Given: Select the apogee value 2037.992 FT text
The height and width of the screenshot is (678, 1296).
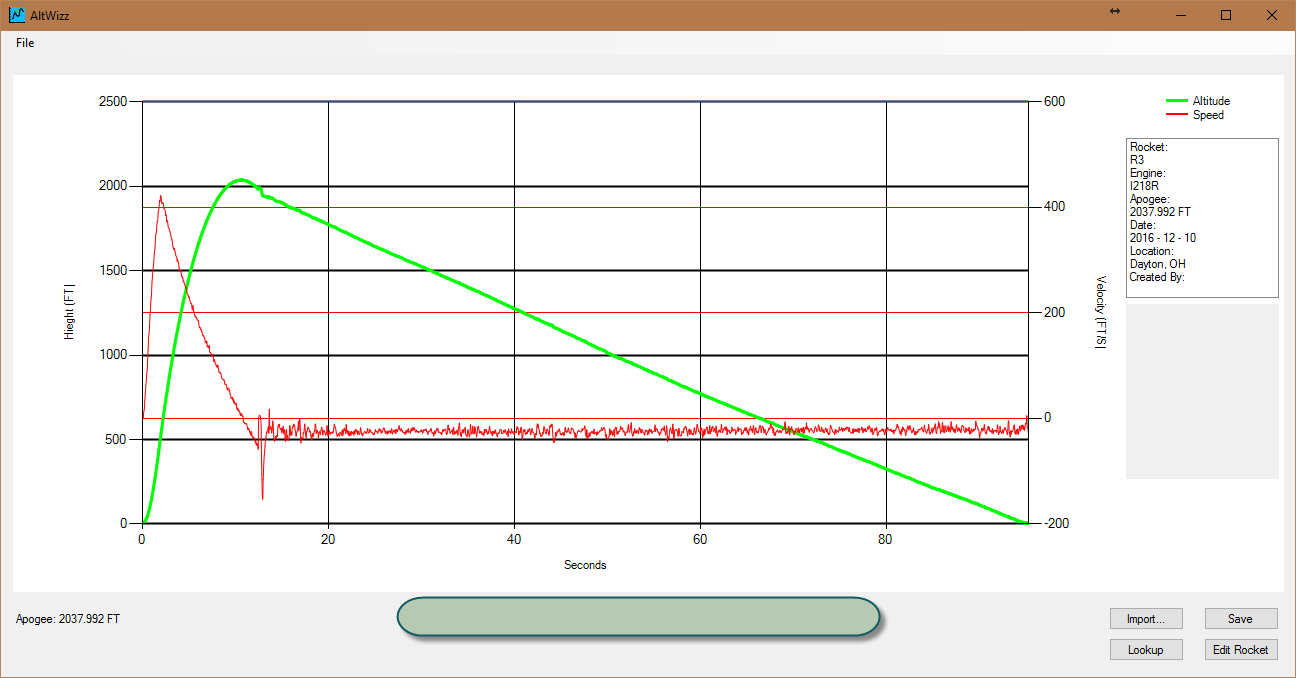Looking at the screenshot, I should 1159,211.
